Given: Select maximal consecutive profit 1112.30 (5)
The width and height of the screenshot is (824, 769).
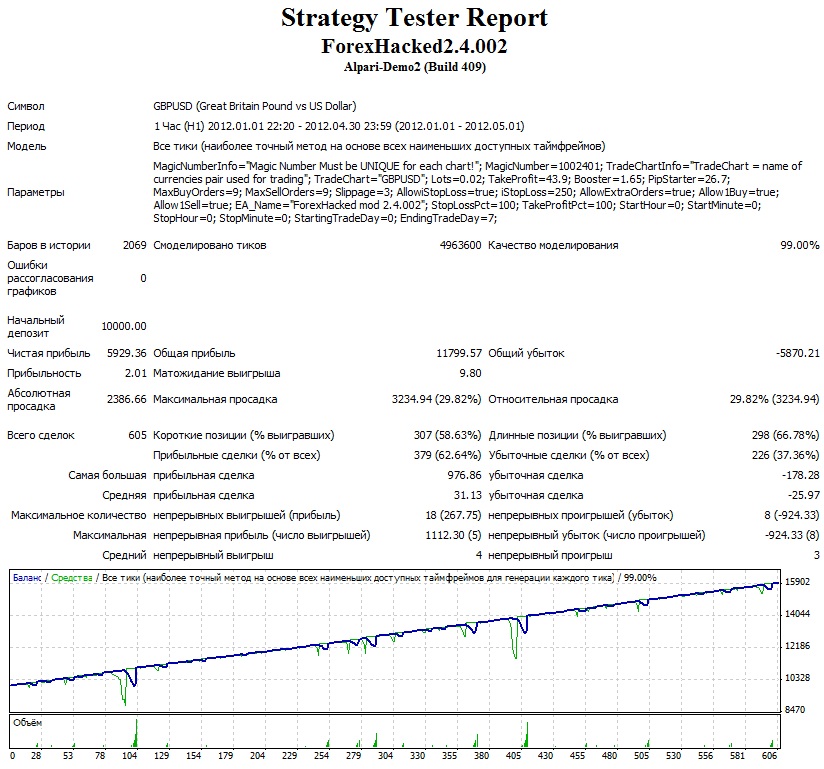Looking at the screenshot, I should (454, 536).
